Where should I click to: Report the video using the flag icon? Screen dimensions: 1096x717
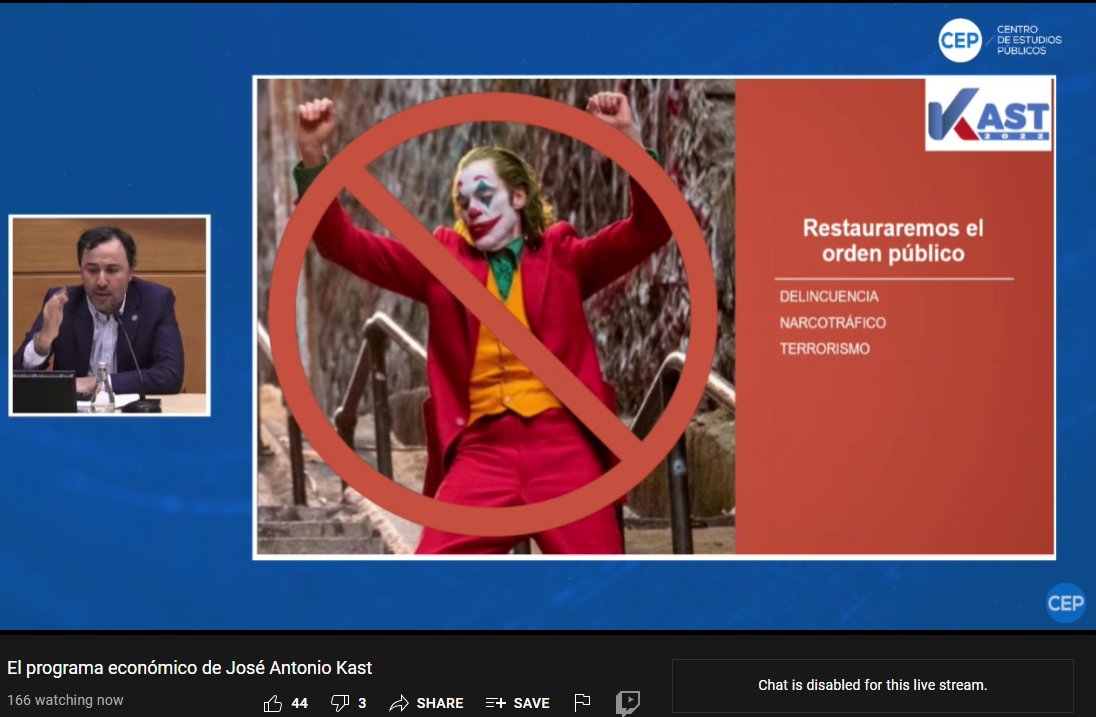582,702
